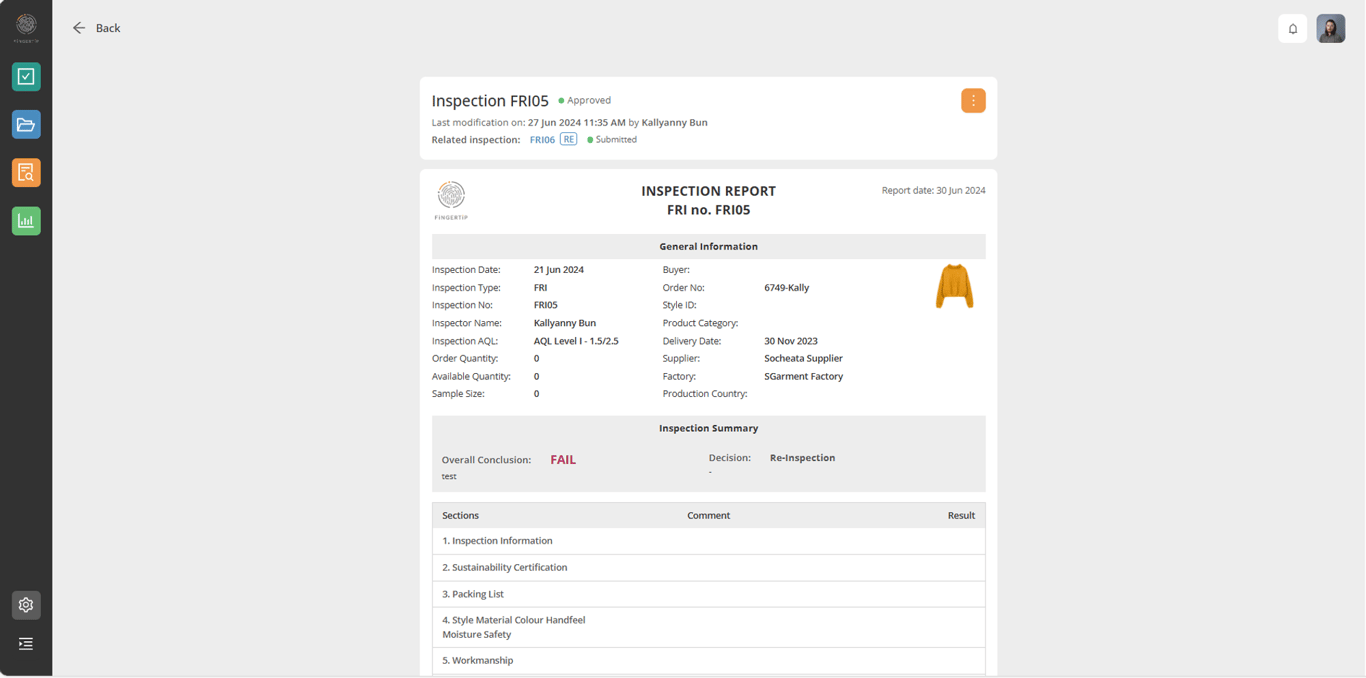
Task: Open the Packing List section row
Action: (x=473, y=594)
